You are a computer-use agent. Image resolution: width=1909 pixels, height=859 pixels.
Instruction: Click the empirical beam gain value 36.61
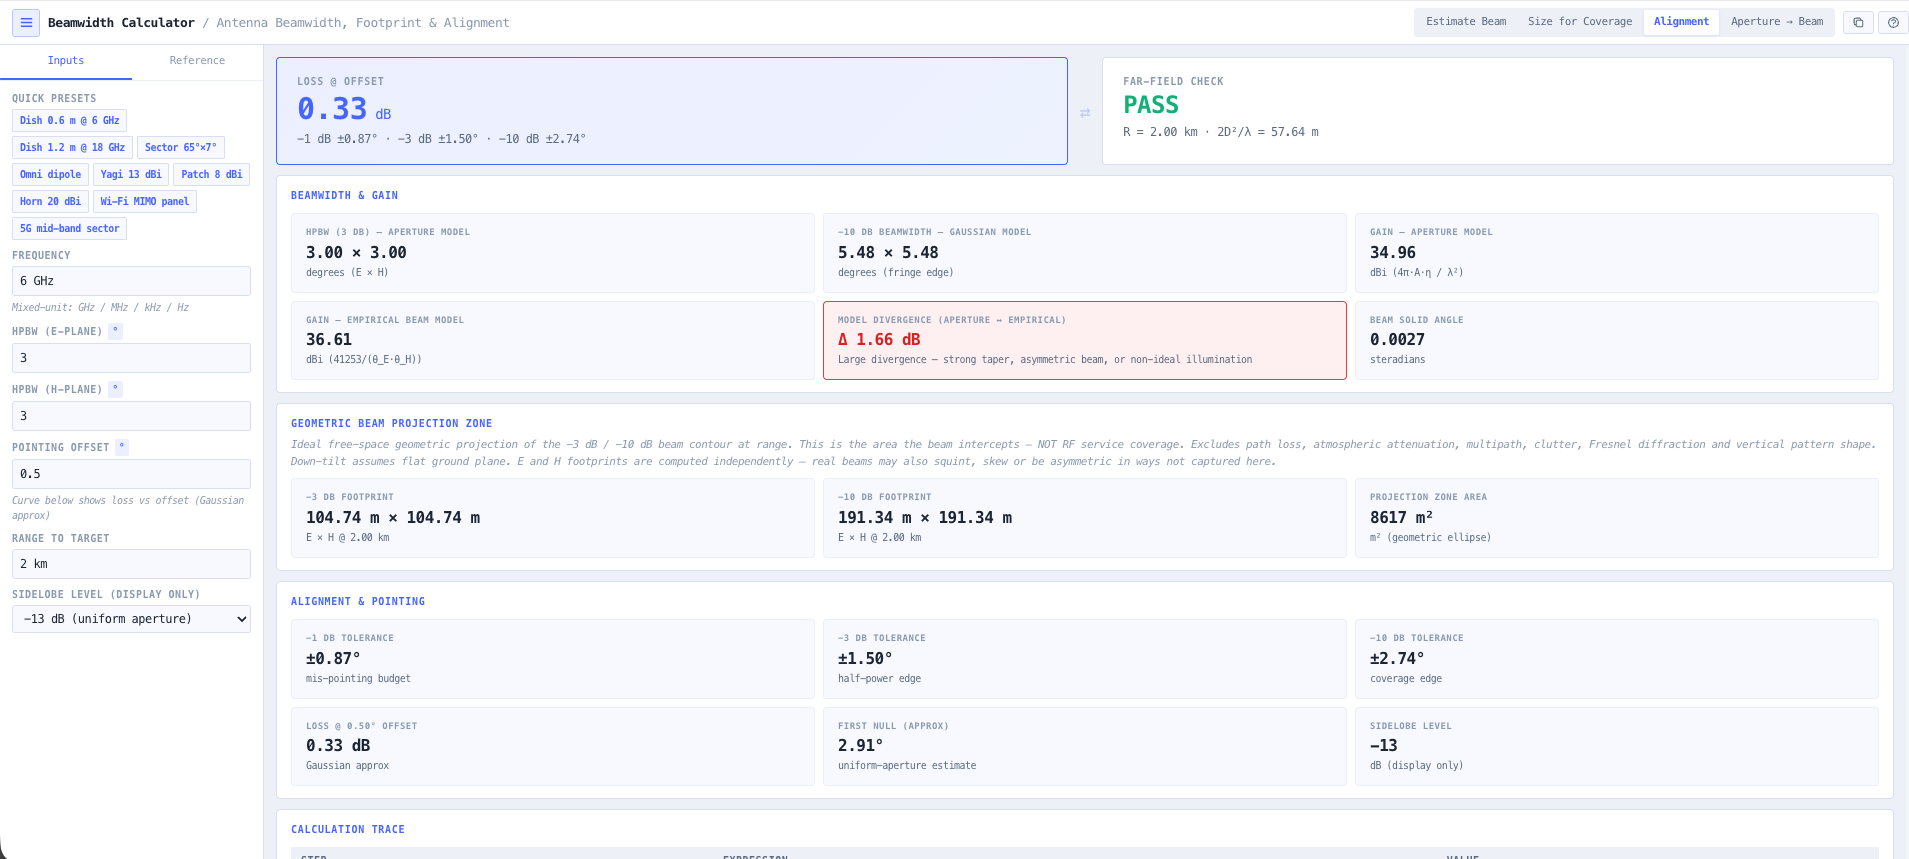pos(329,340)
